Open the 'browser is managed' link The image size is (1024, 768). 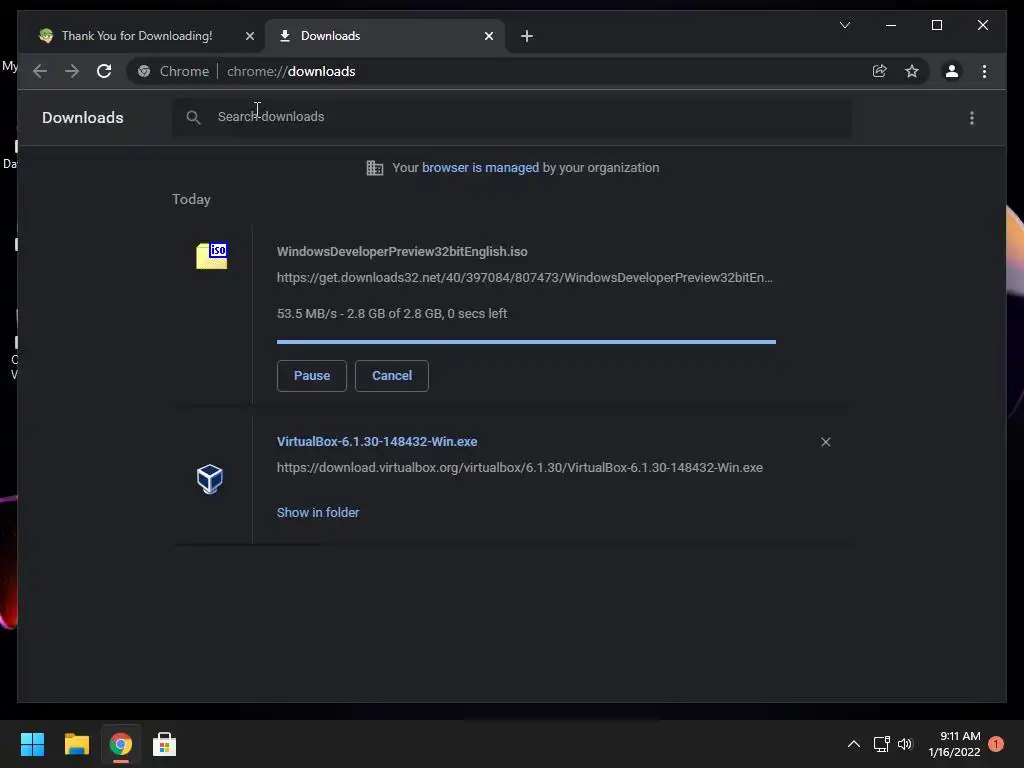[x=480, y=168]
